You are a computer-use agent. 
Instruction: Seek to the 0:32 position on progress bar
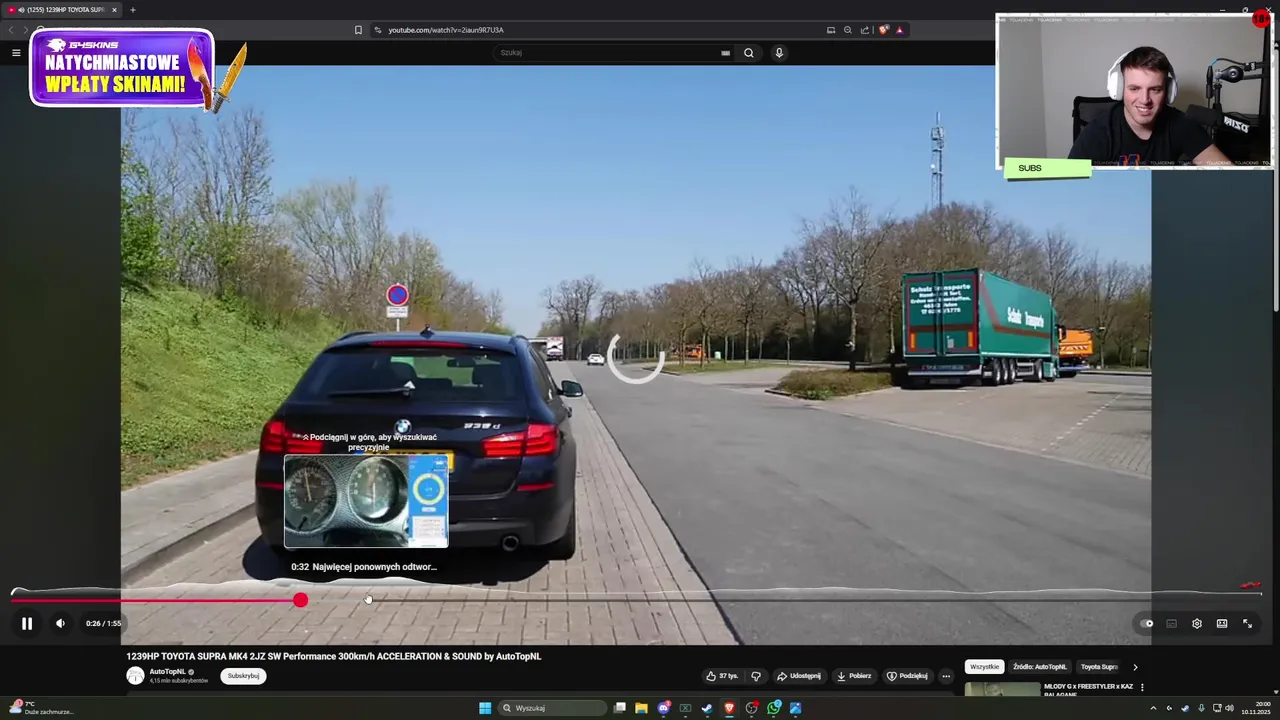(x=368, y=600)
